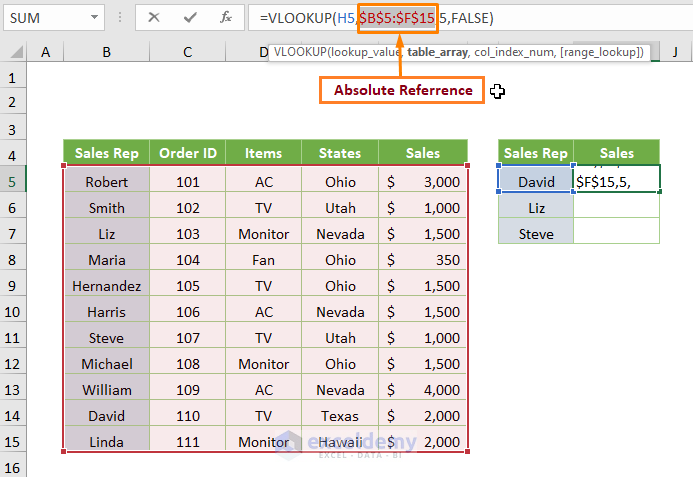693x477 pixels.
Task: Confirm the formula with the Enter checkmark
Action: tap(189, 18)
